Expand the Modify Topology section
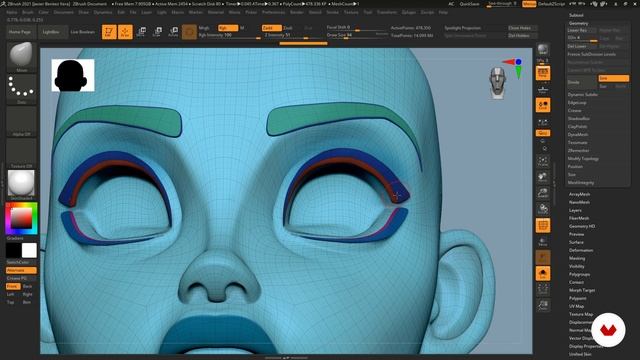The width and height of the screenshot is (640, 360). click(583, 158)
